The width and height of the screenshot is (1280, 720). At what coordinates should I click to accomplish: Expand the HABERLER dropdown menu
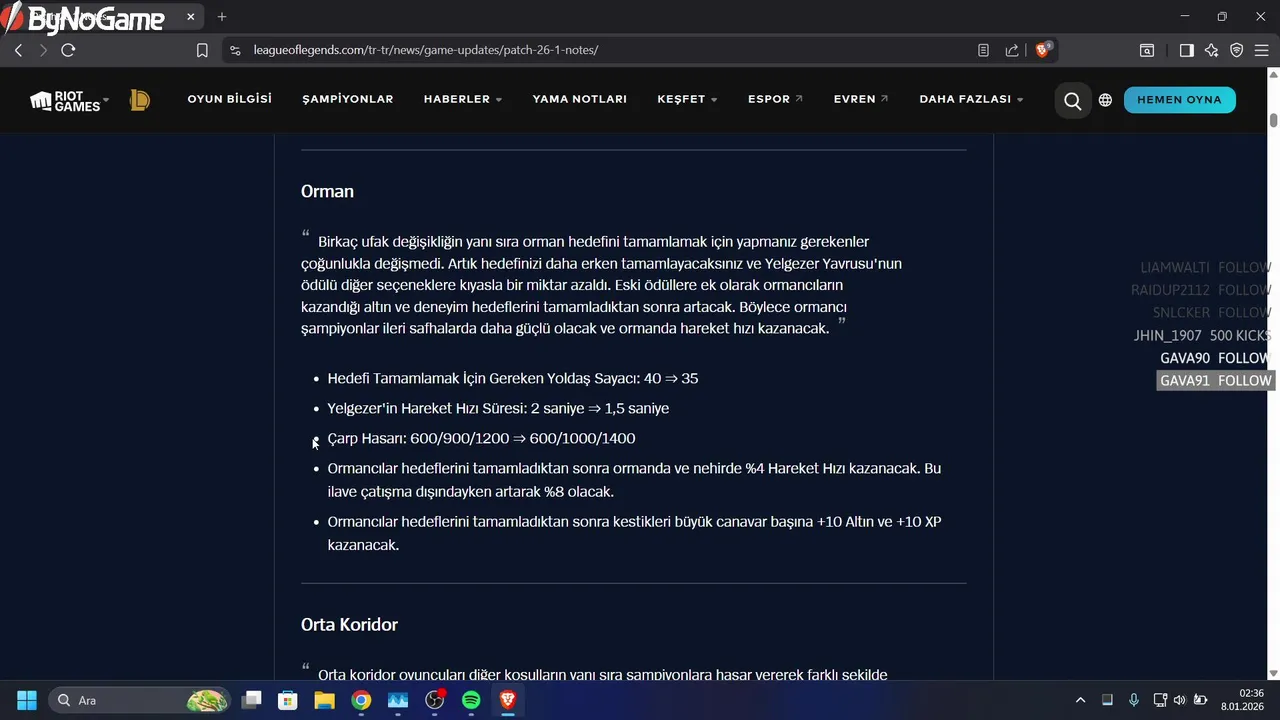click(x=463, y=99)
